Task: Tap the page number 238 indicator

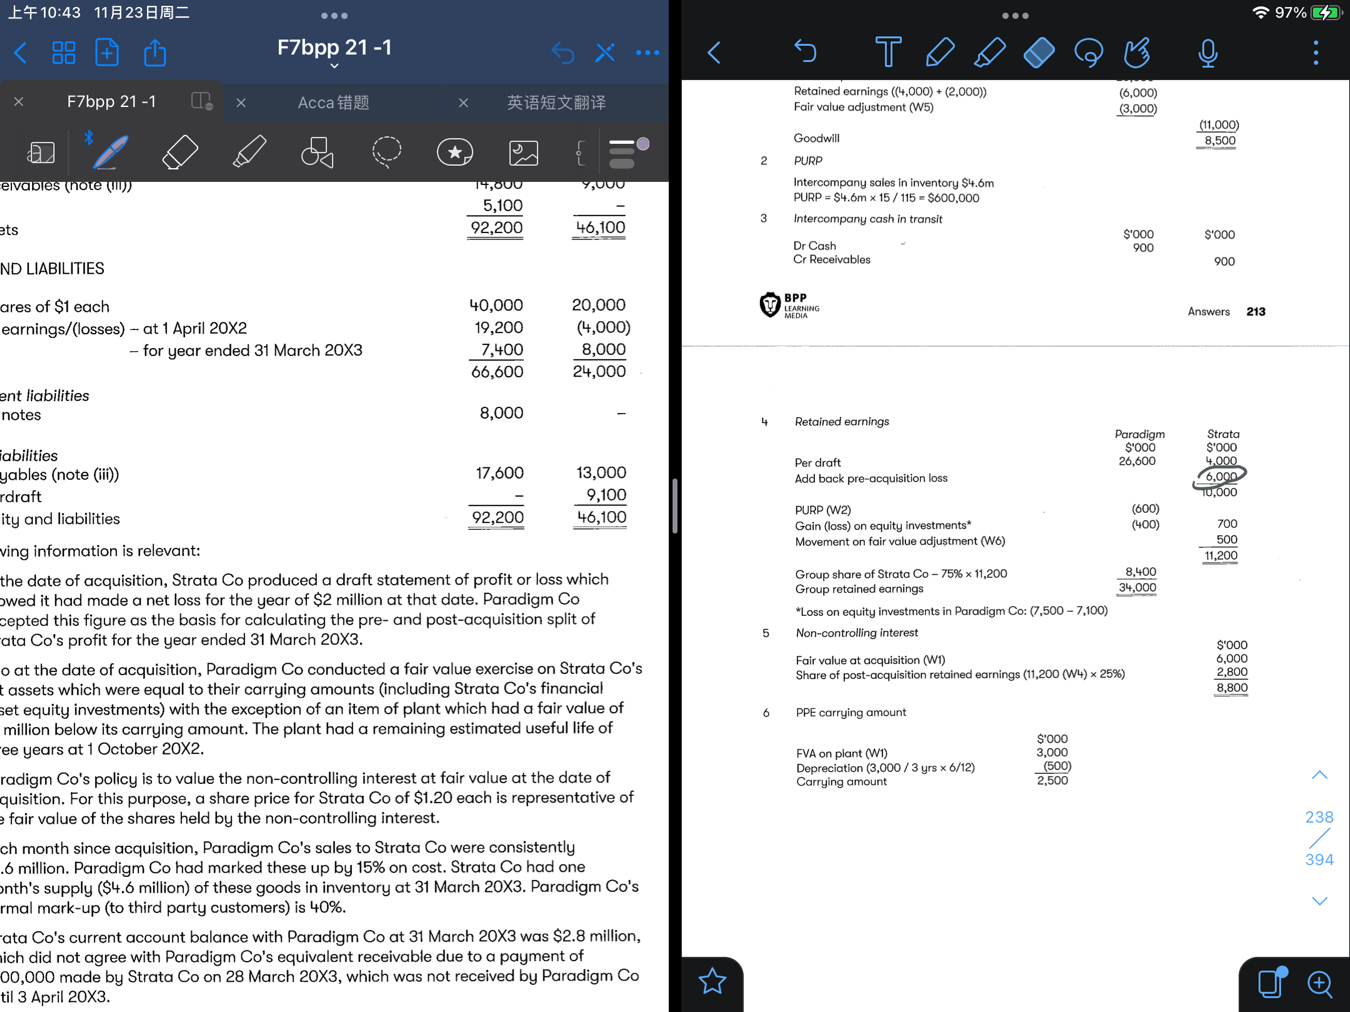Action: [x=1319, y=817]
